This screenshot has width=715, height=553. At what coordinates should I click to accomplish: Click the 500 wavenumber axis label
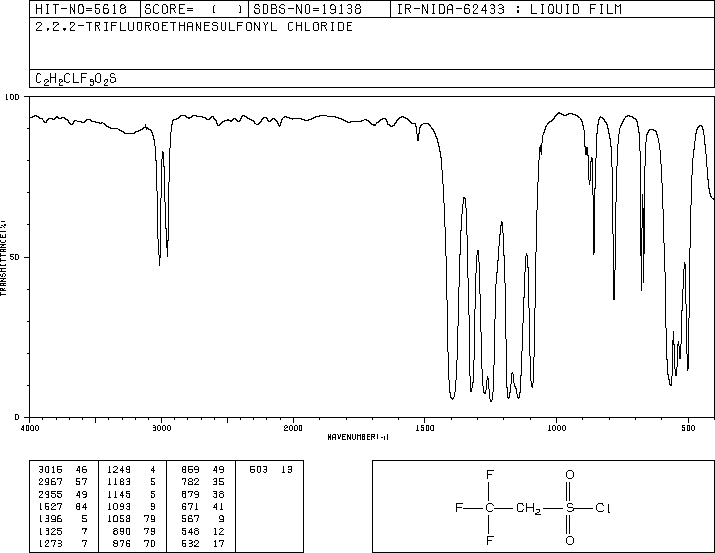click(x=688, y=428)
